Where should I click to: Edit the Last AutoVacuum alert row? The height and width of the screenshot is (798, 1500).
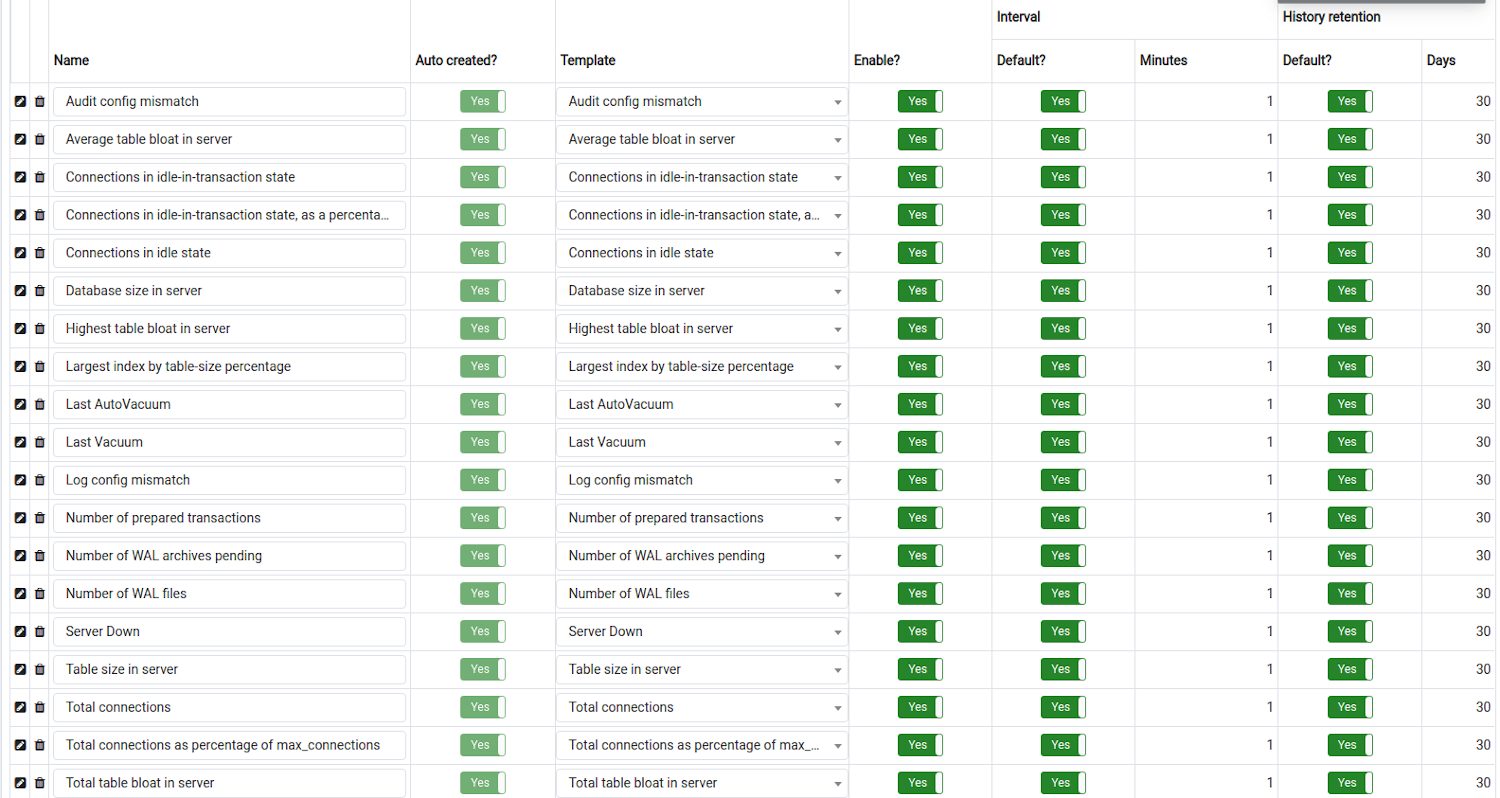(x=20, y=404)
